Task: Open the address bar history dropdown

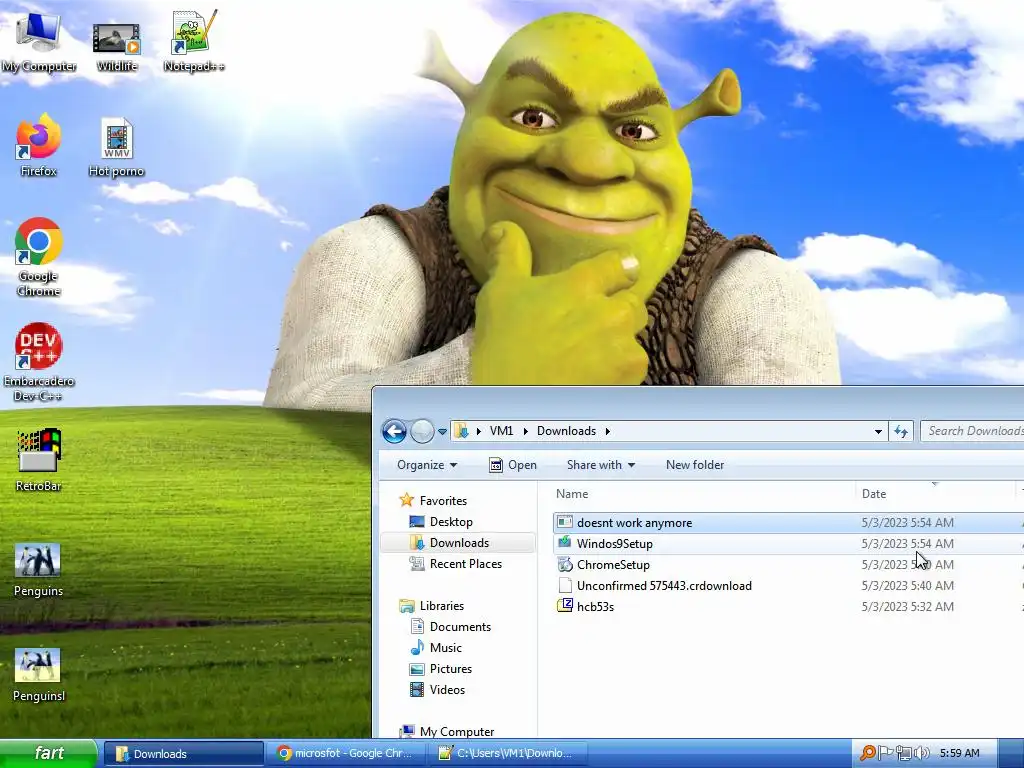Action: [x=878, y=431]
